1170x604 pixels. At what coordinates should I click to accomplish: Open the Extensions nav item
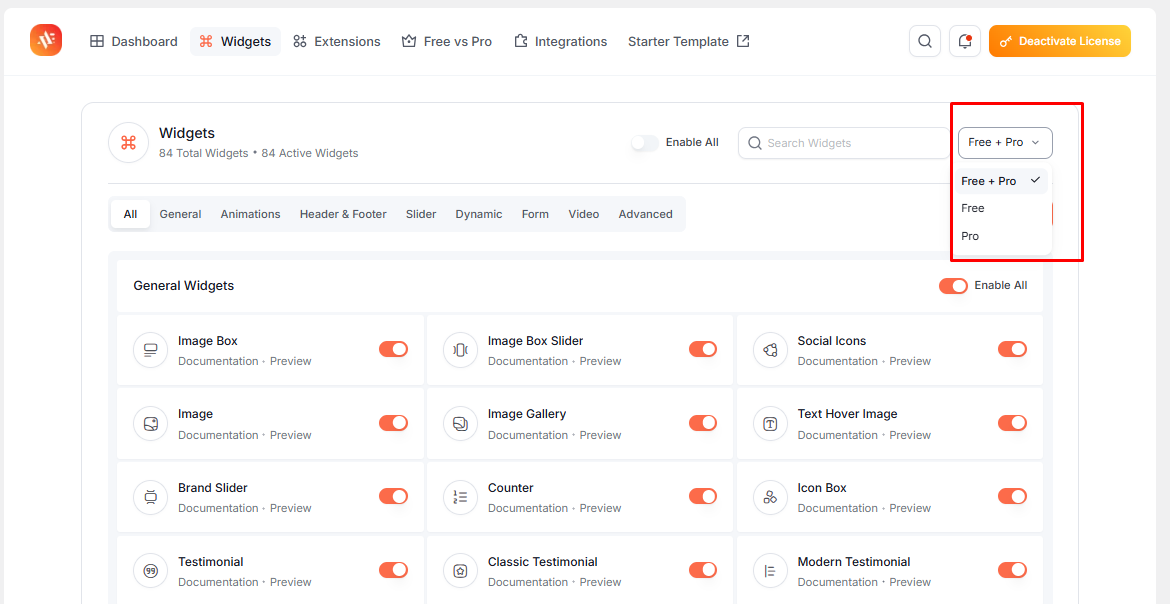337,41
